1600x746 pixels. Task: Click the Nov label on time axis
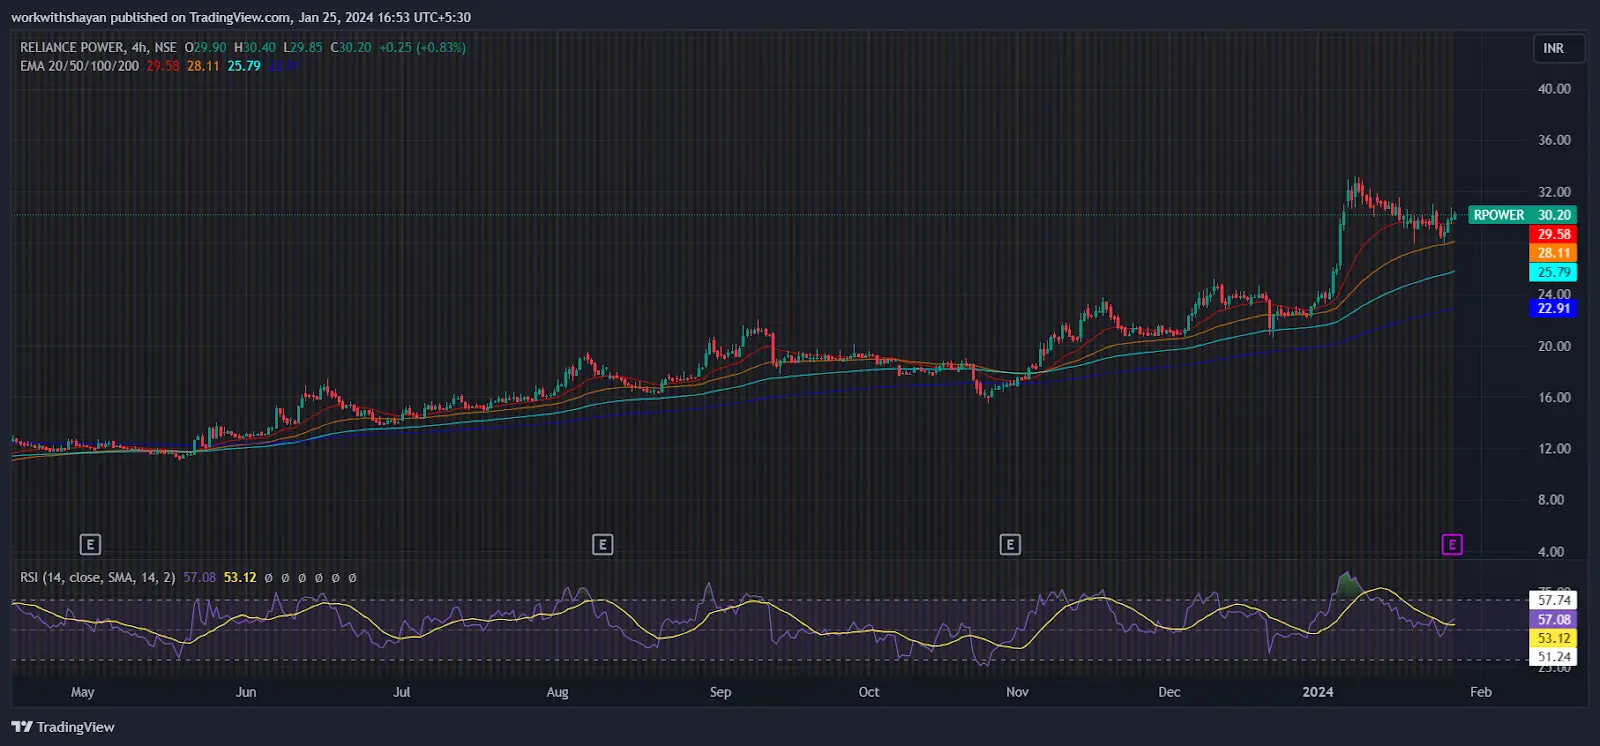pyautogui.click(x=1017, y=692)
